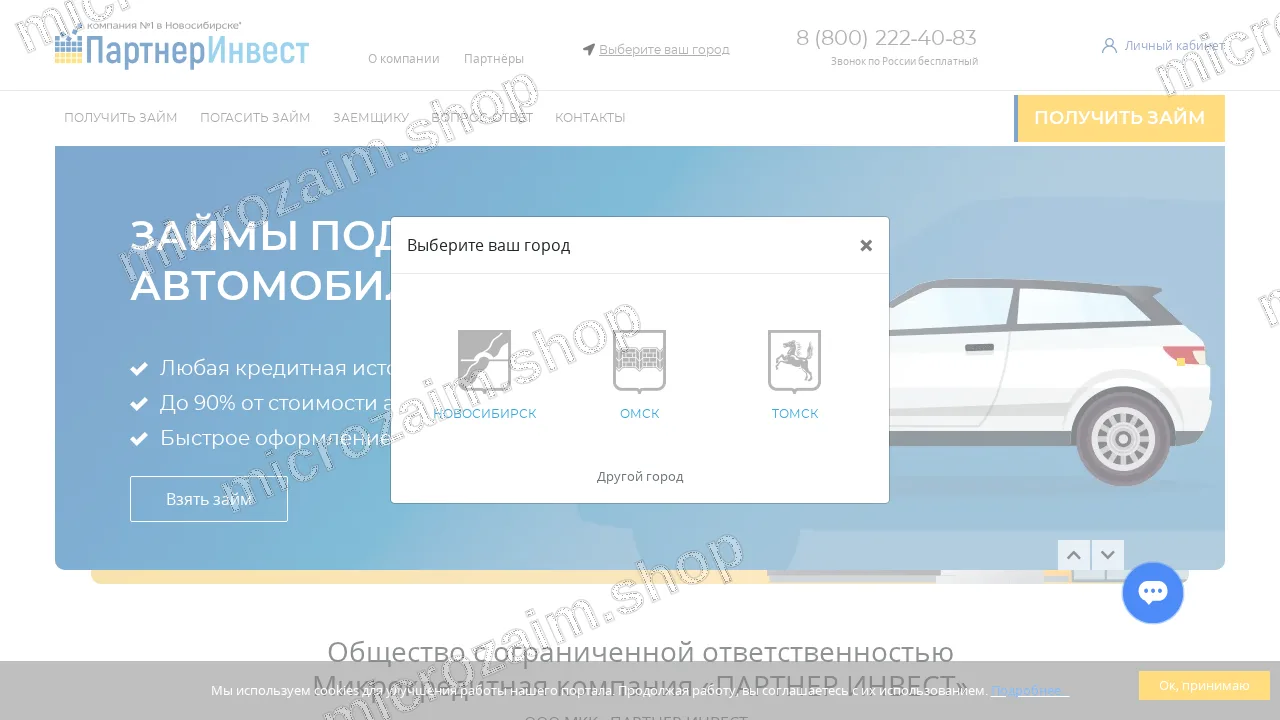Click the location arrow icon
1280x720 pixels.
[589, 49]
